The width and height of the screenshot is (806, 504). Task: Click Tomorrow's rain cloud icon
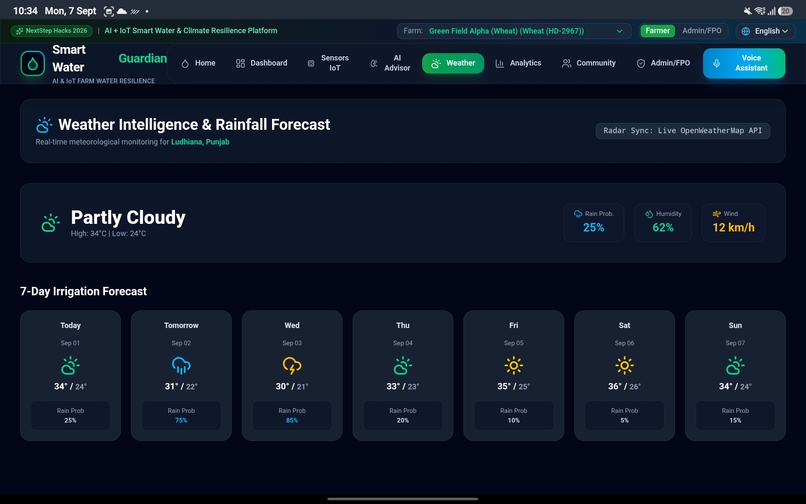click(x=181, y=366)
